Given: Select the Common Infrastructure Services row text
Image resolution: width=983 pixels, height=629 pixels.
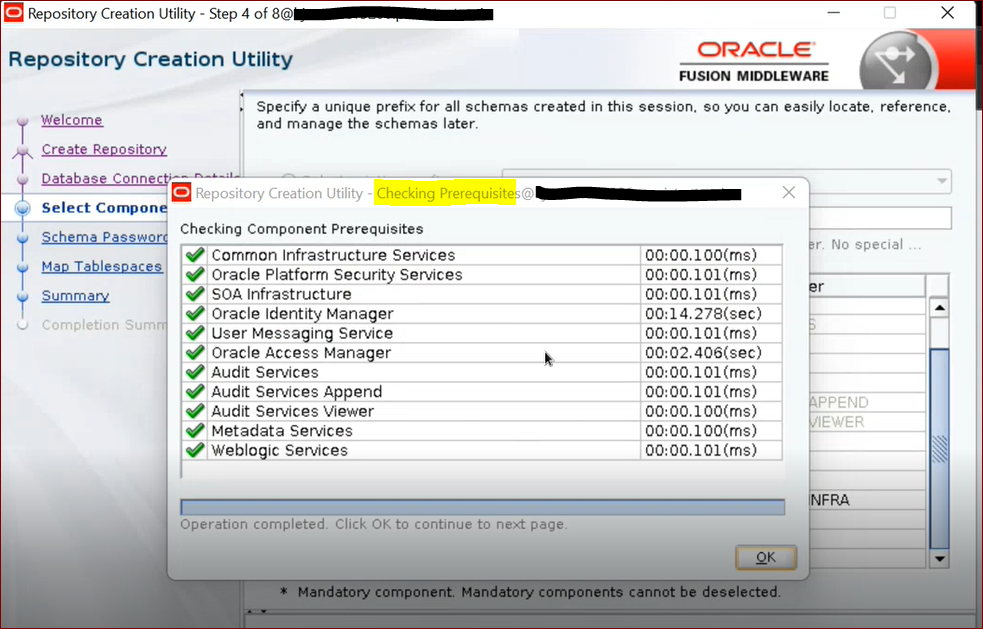Looking at the screenshot, I should (334, 255).
